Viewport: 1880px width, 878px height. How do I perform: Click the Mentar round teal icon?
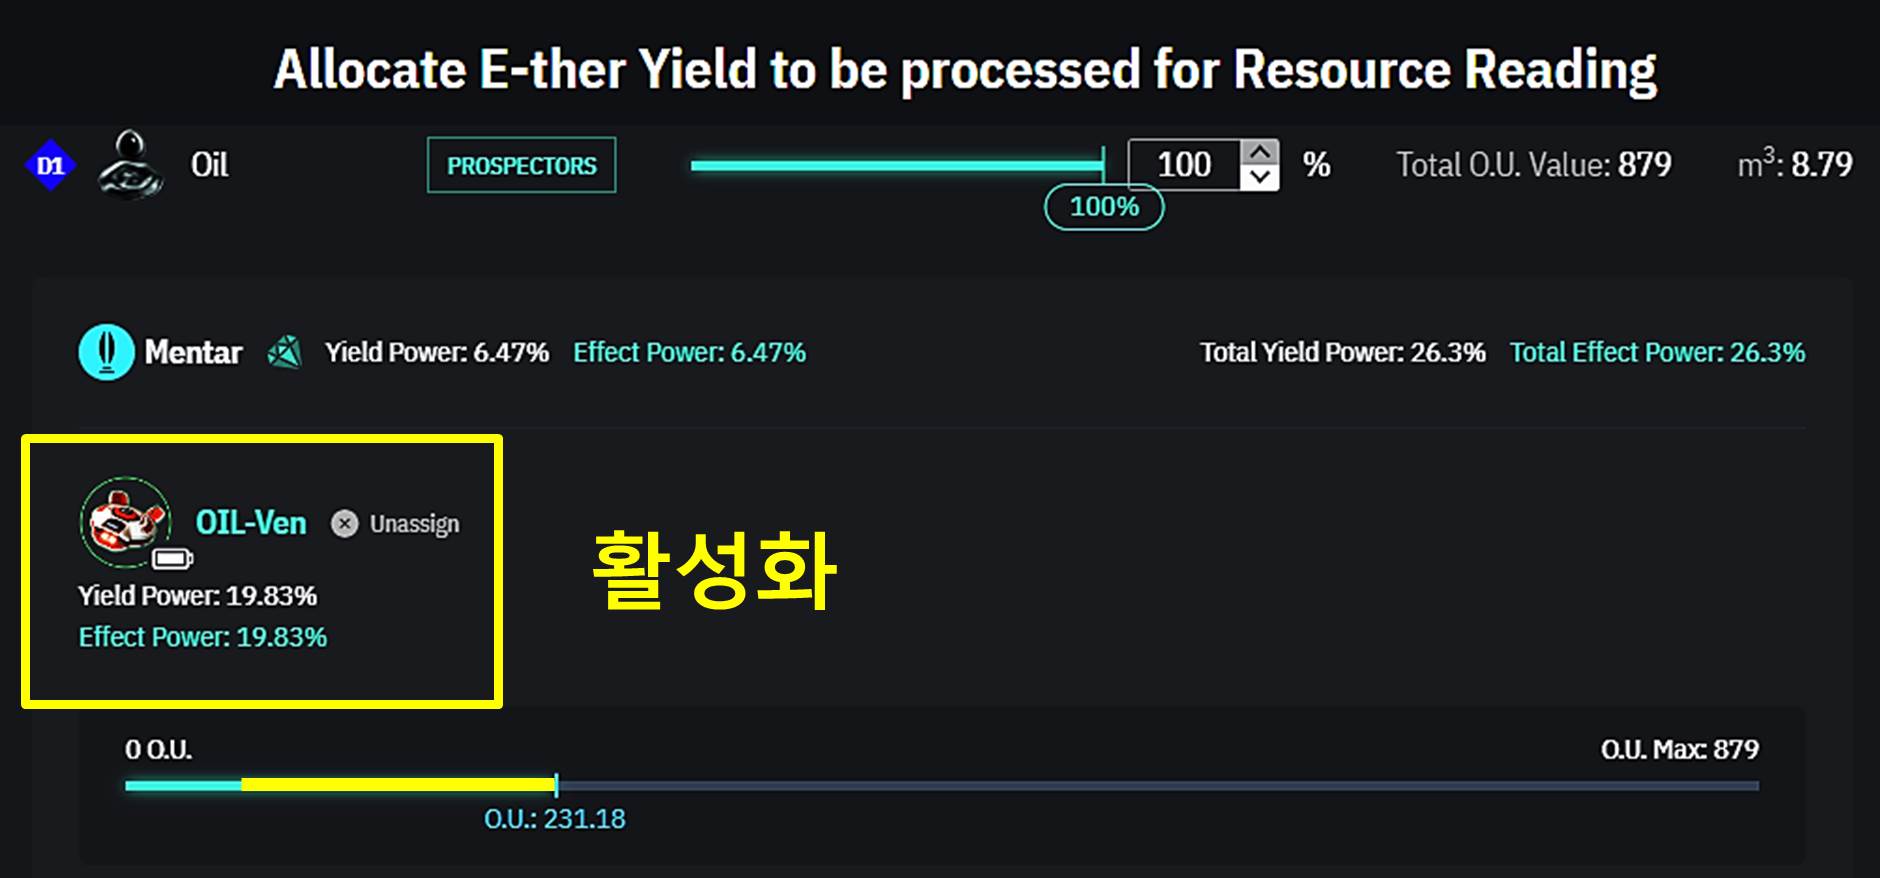[x=106, y=352]
